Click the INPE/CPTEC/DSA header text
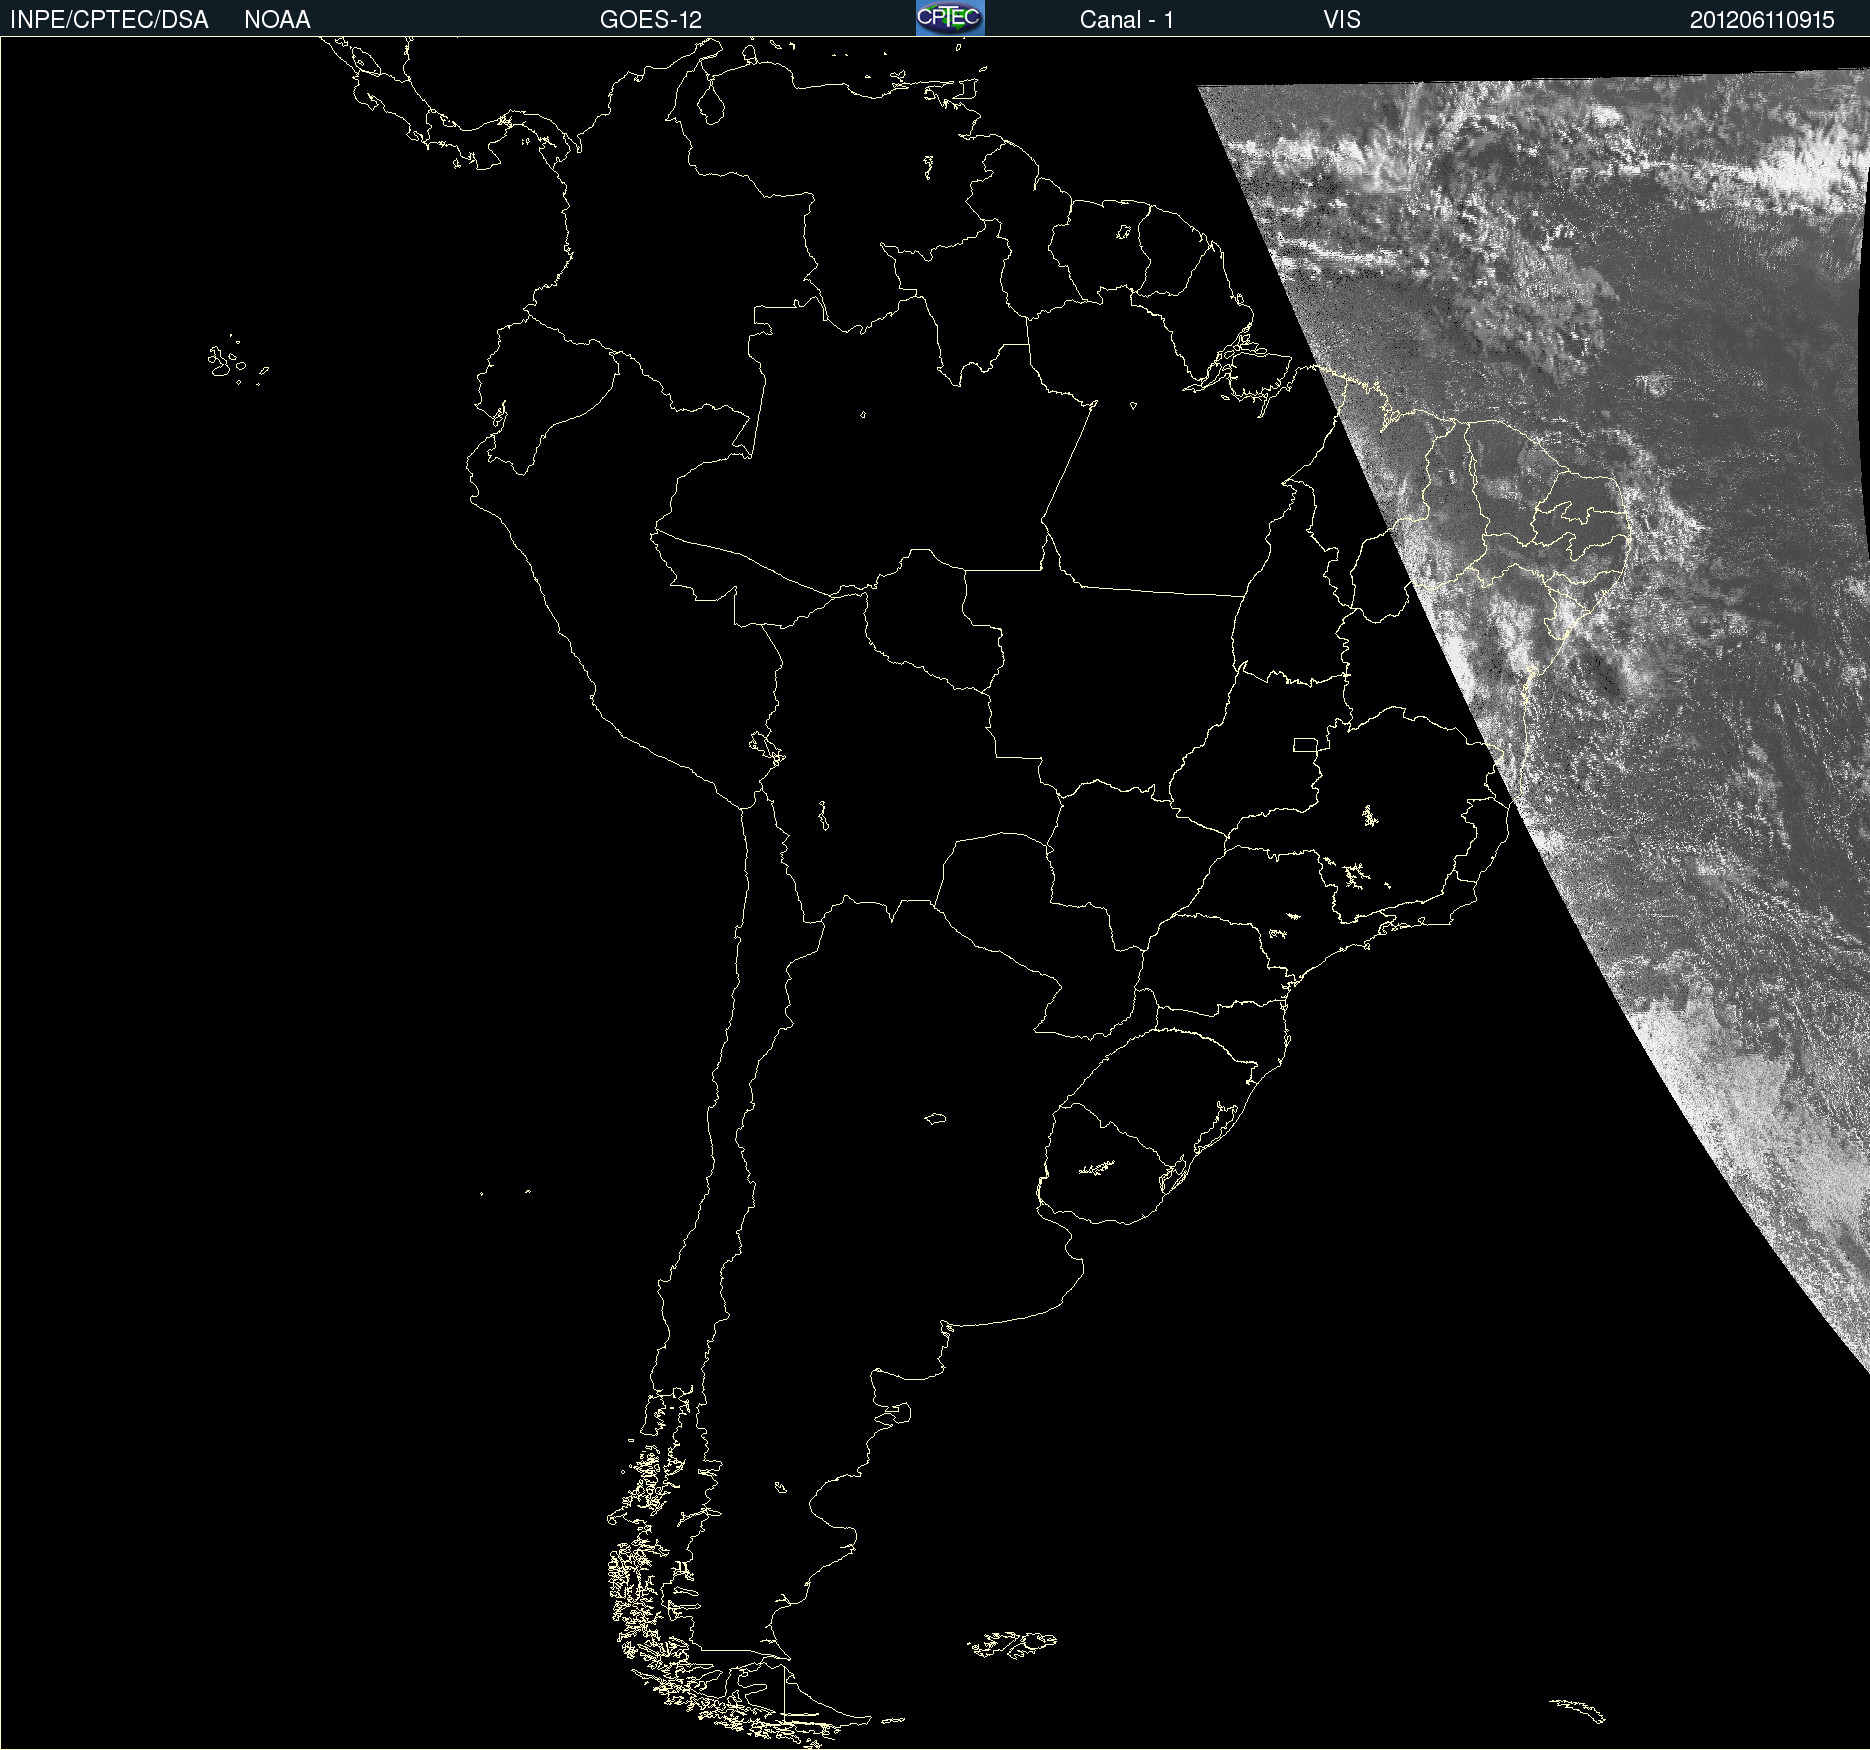The image size is (1870, 1750). pos(109,20)
